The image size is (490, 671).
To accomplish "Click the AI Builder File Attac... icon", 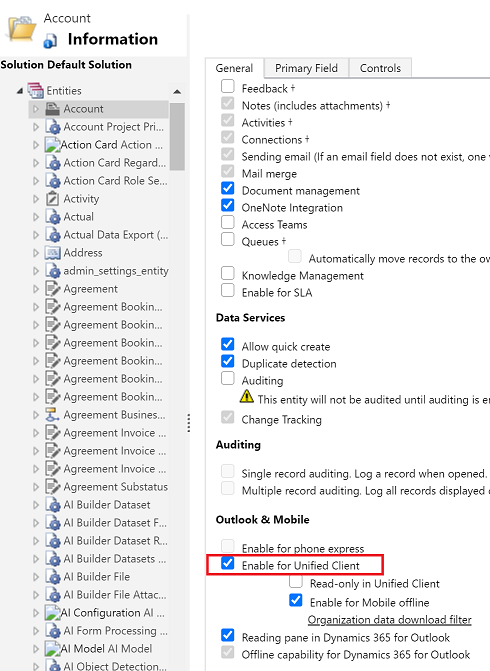I will [53, 595].
